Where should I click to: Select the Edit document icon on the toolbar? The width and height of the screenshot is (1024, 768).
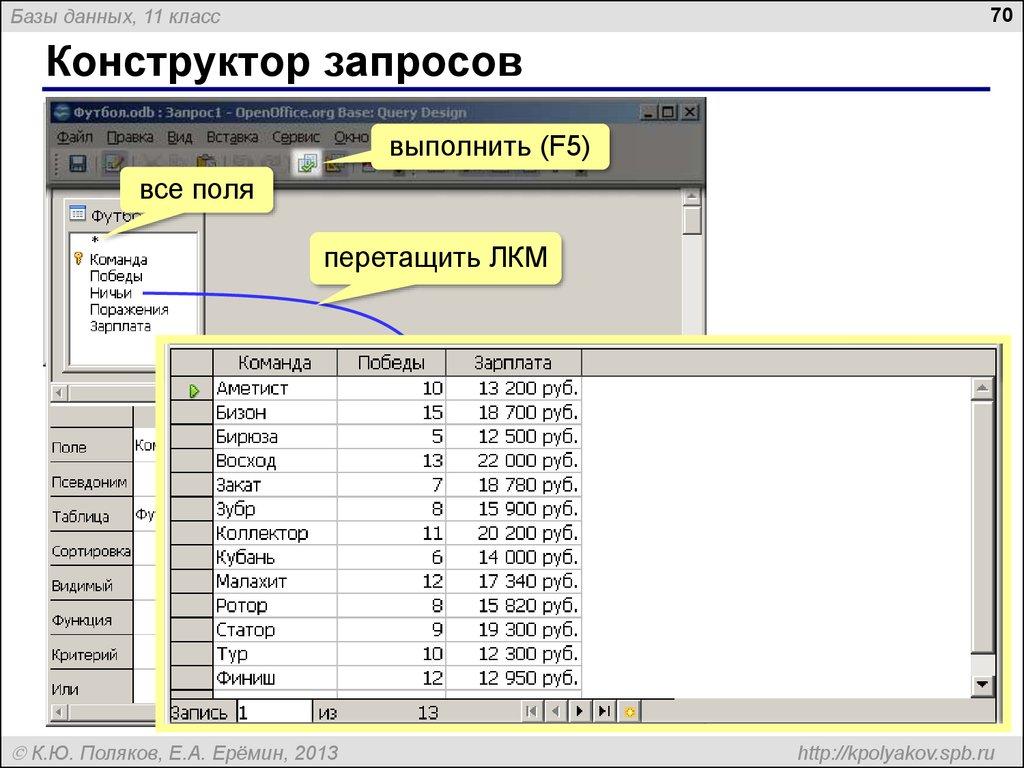[111, 163]
